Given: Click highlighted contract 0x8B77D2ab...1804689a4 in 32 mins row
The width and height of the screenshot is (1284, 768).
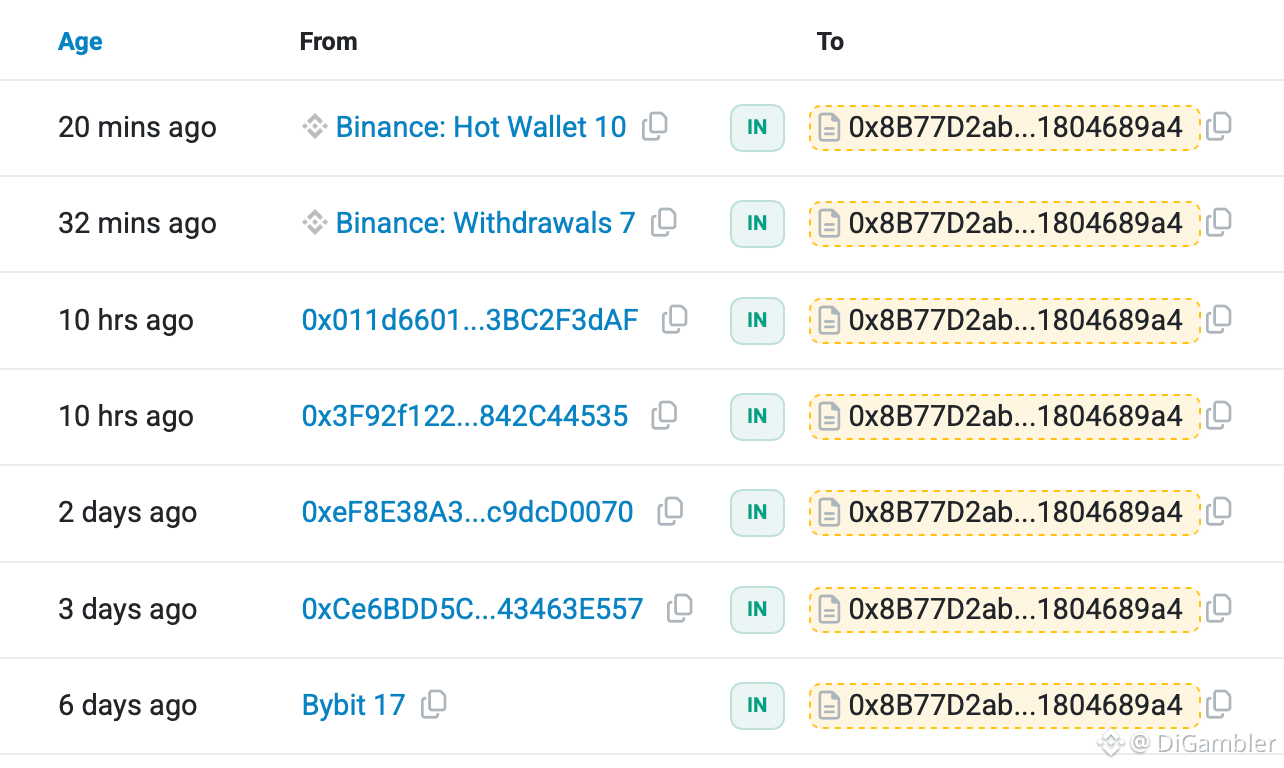Looking at the screenshot, I should point(1004,224).
